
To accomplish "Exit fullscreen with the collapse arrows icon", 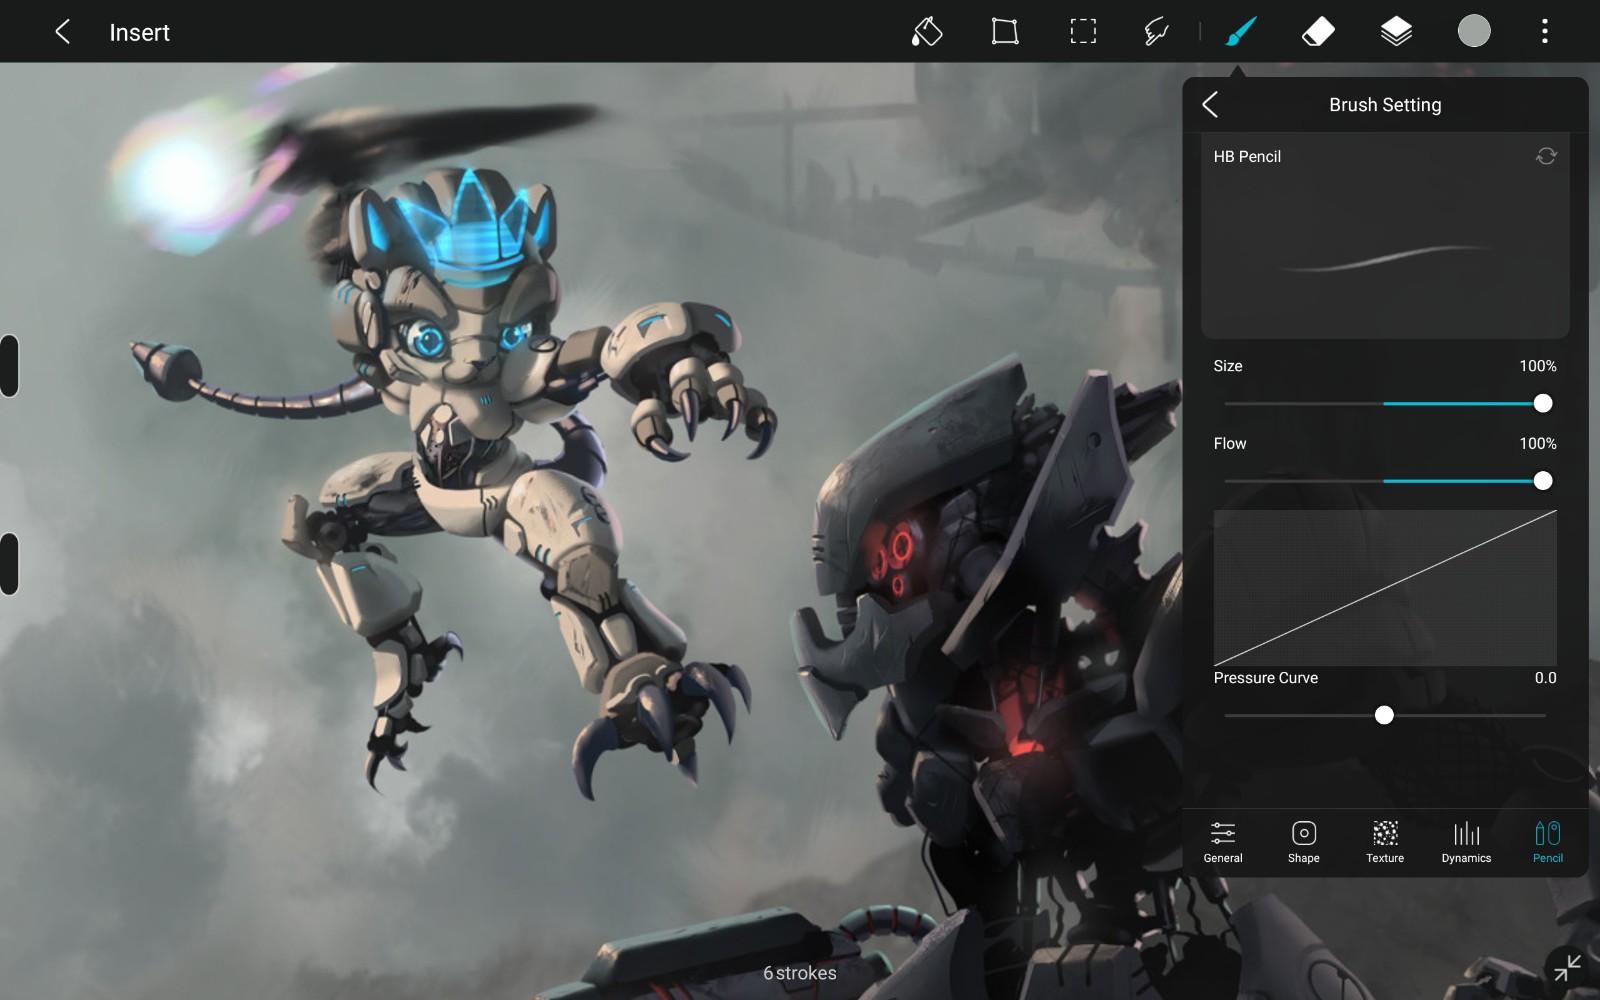I will pos(1566,967).
